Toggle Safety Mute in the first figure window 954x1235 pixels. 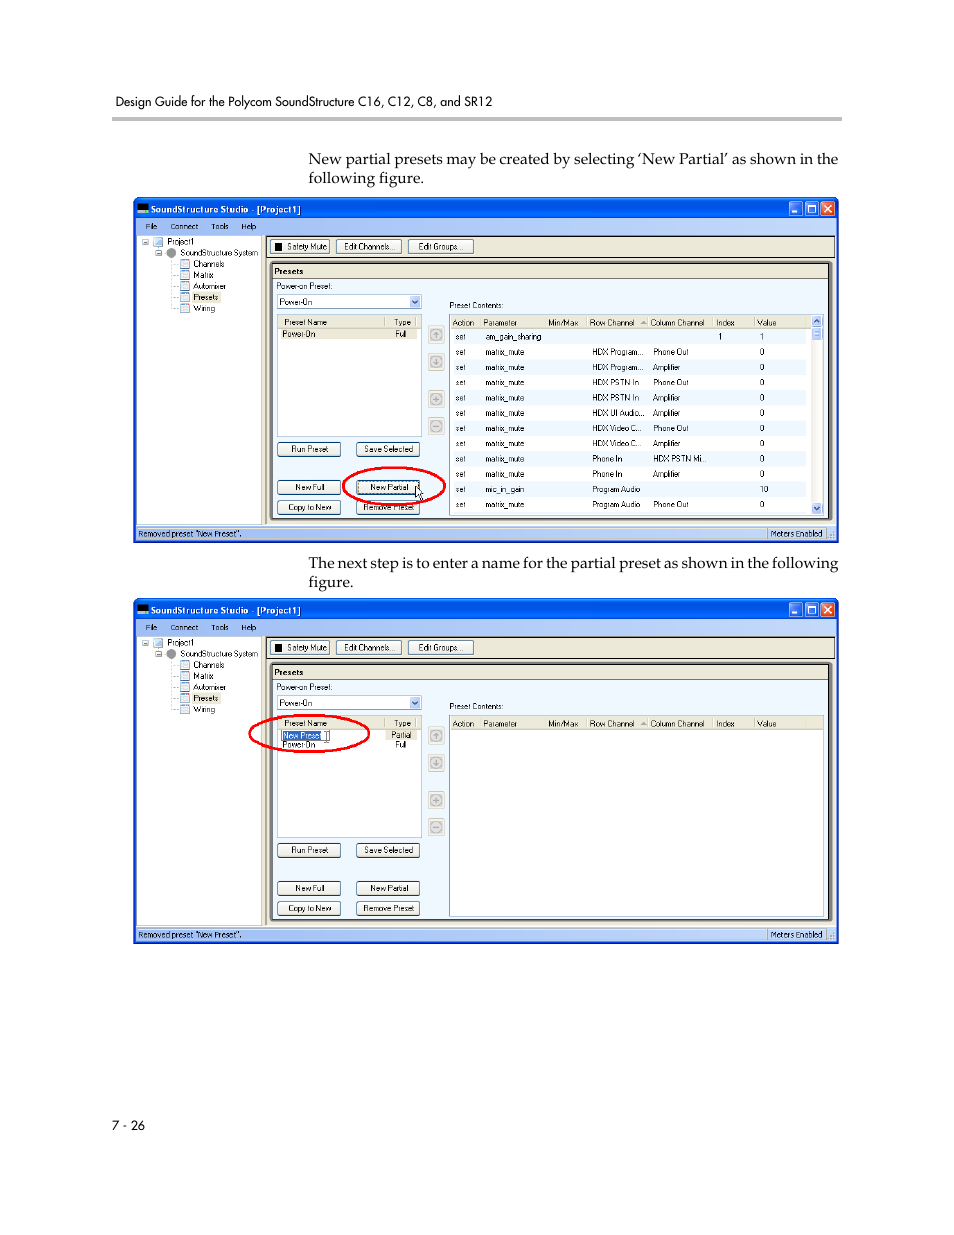point(301,247)
